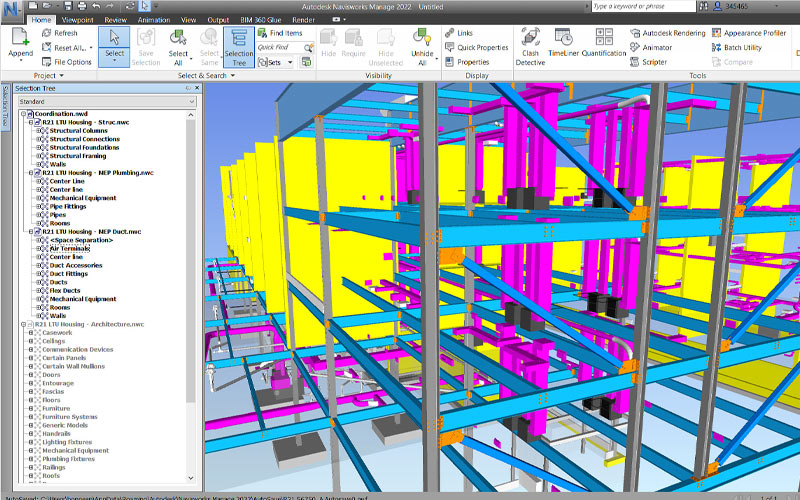Select Pipe Fittings in the tree

[68, 207]
